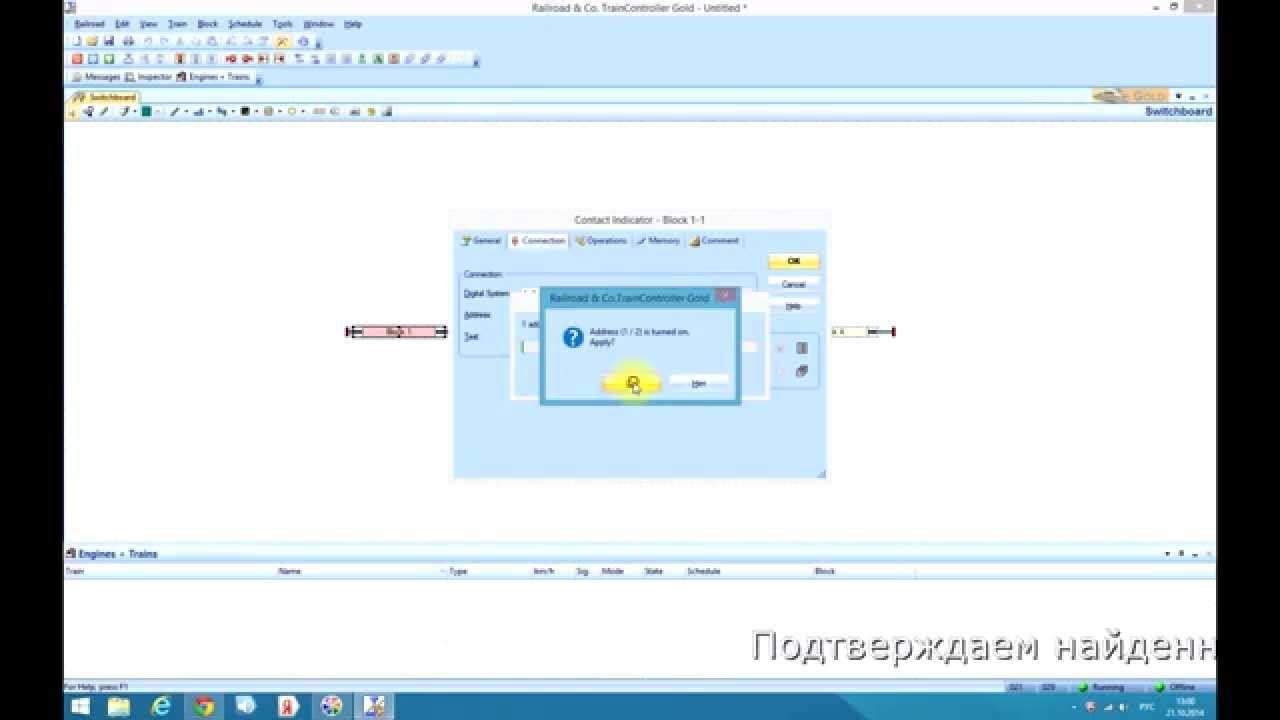Click the Offline status indicator
Screen dimensions: 1280x720
click(x=1175, y=687)
